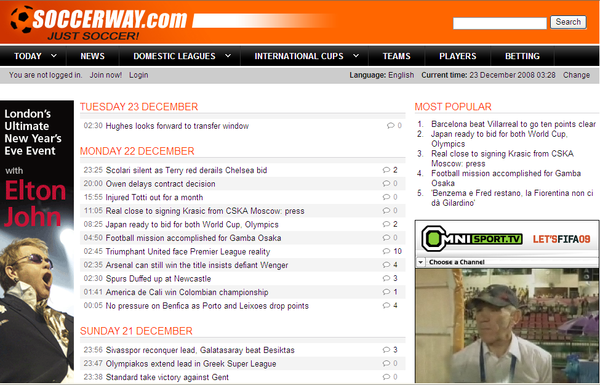Click the Login link
Viewport: 600px width, 385px height.
139,75
